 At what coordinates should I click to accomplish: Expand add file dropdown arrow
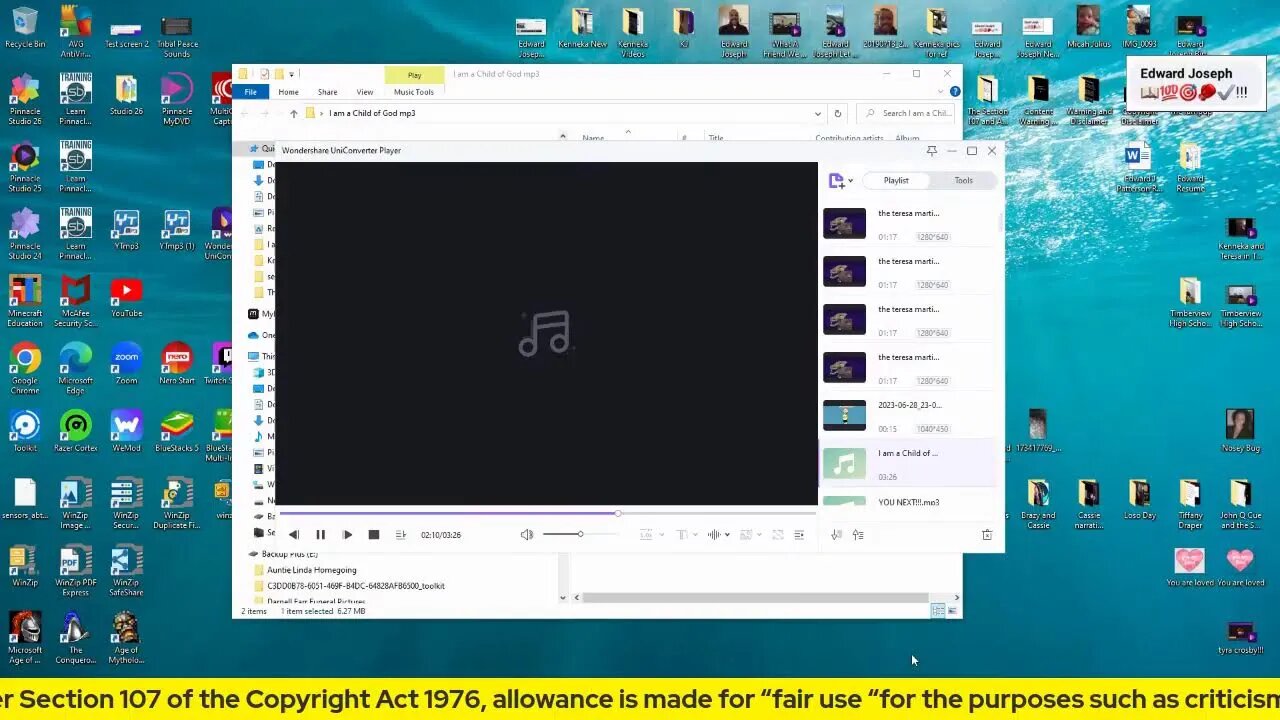coord(851,182)
